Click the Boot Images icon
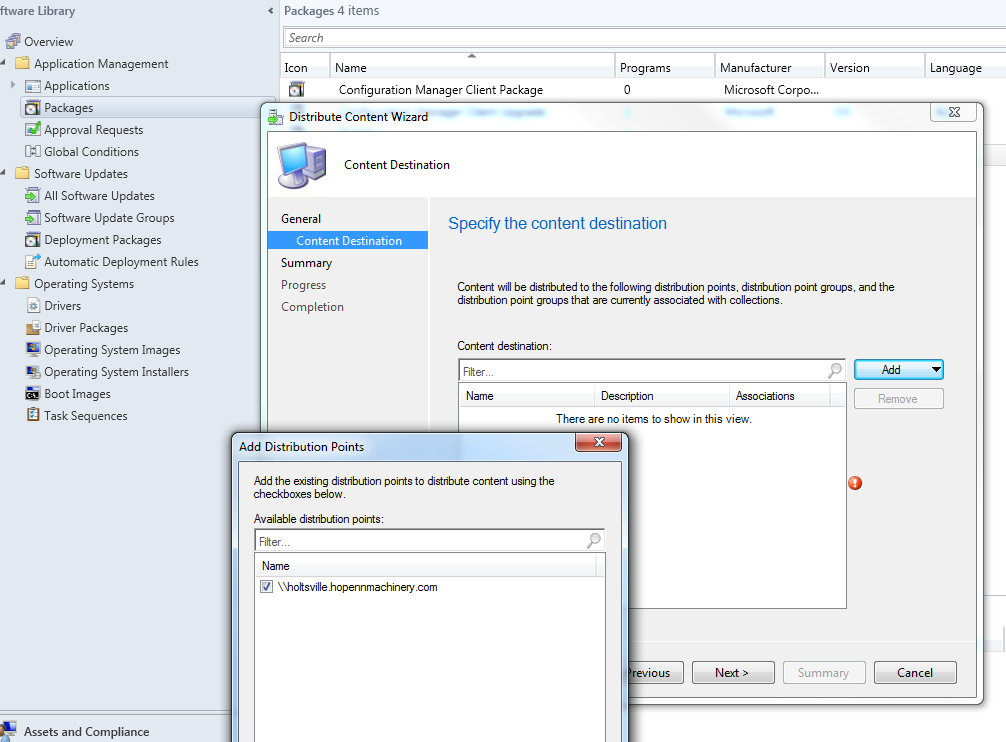 coord(35,393)
